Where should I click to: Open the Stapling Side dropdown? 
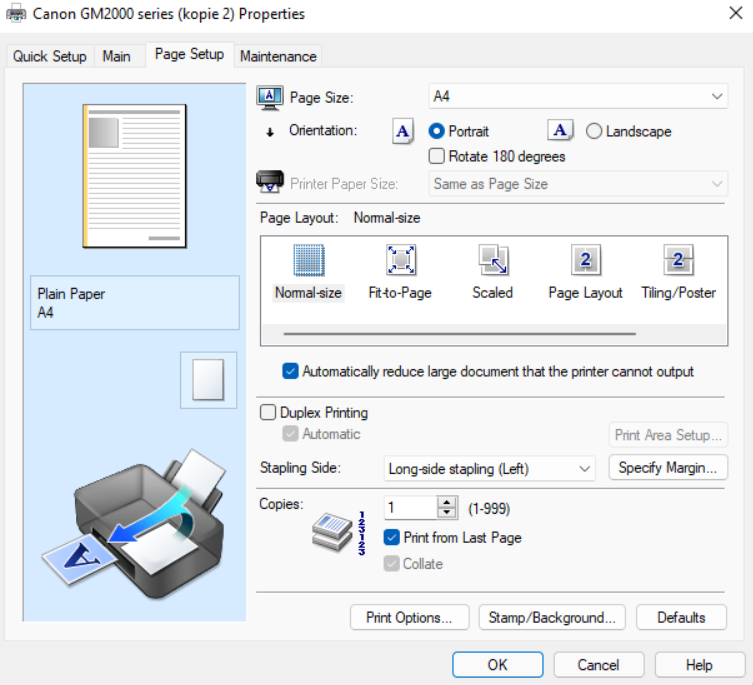coord(489,468)
